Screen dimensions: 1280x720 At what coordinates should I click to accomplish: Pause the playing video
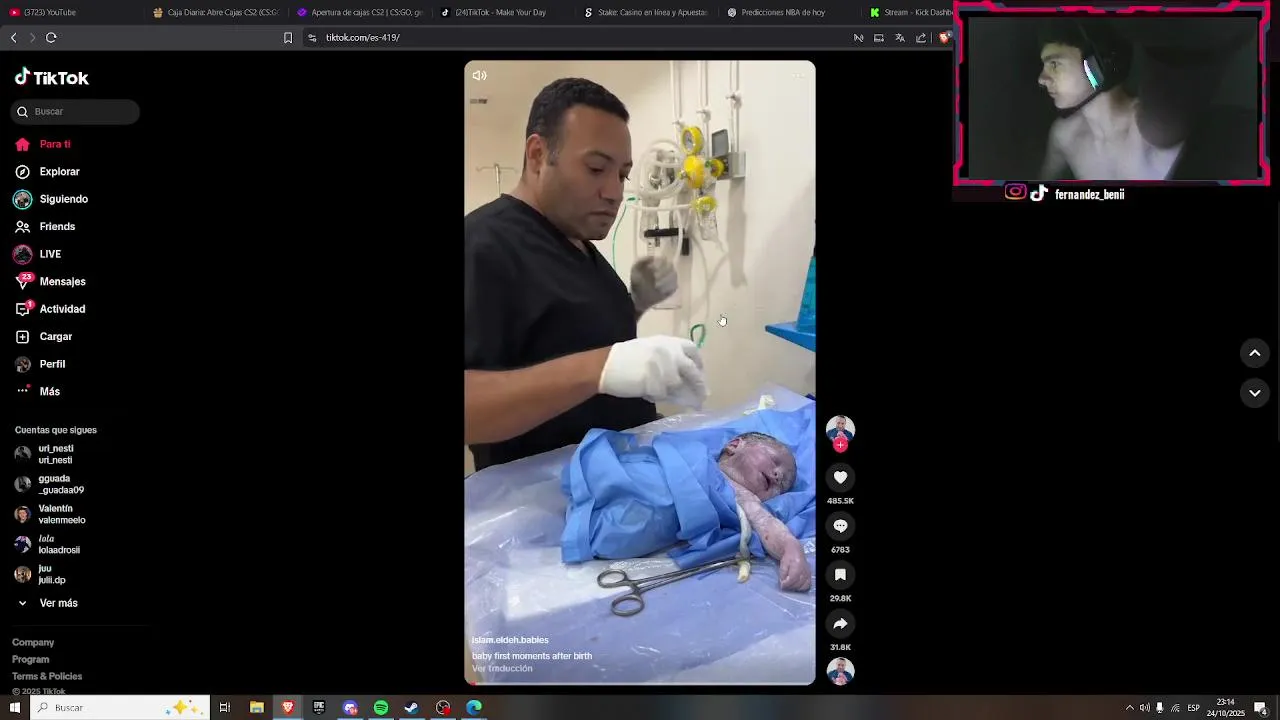(640, 372)
